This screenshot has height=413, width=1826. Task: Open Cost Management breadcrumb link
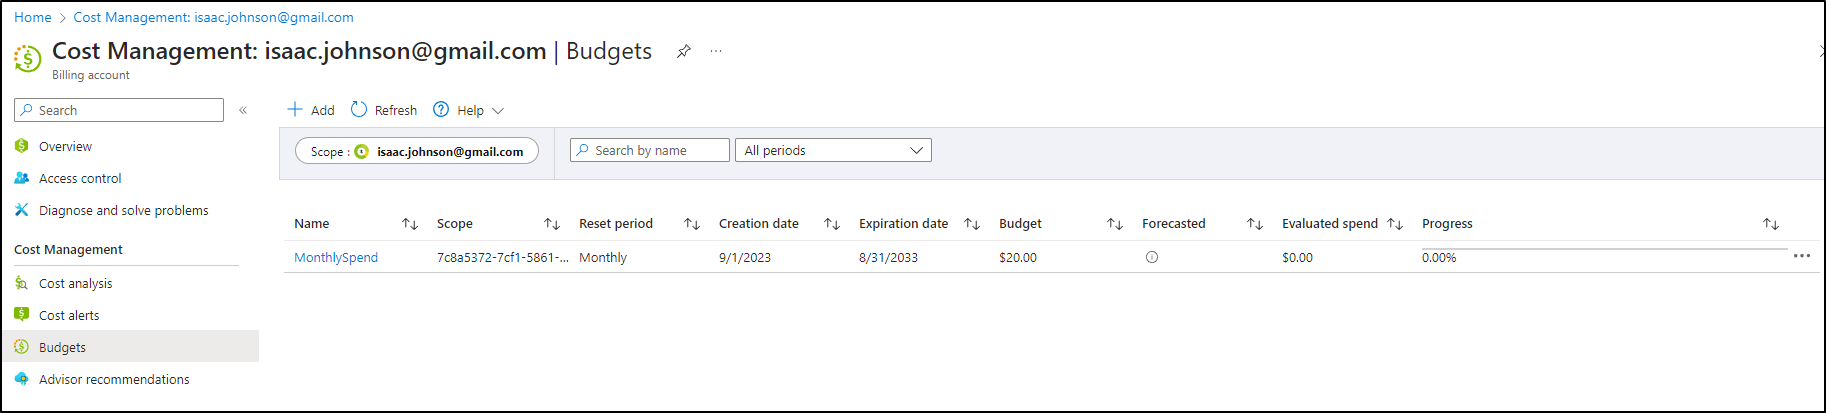[x=213, y=17]
